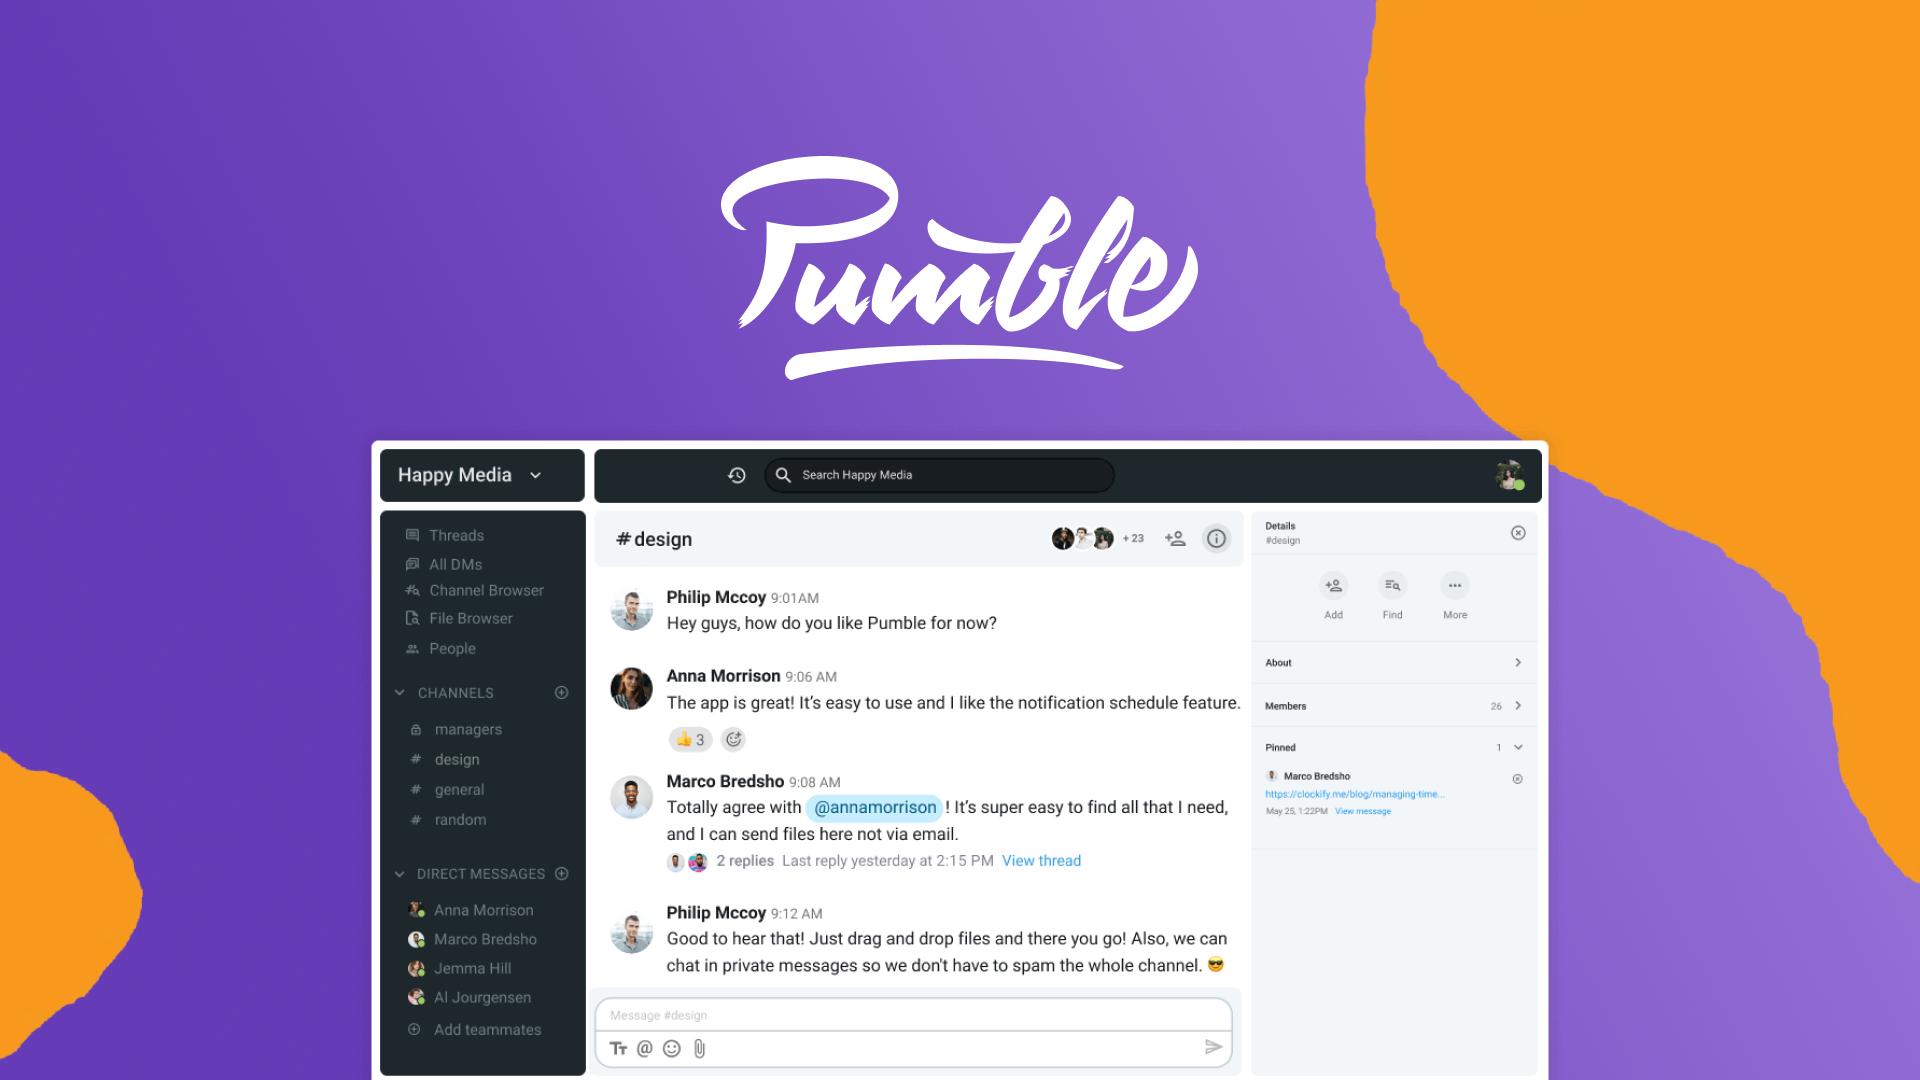Click the Add members icon in details panel
1920x1080 pixels.
(1333, 585)
